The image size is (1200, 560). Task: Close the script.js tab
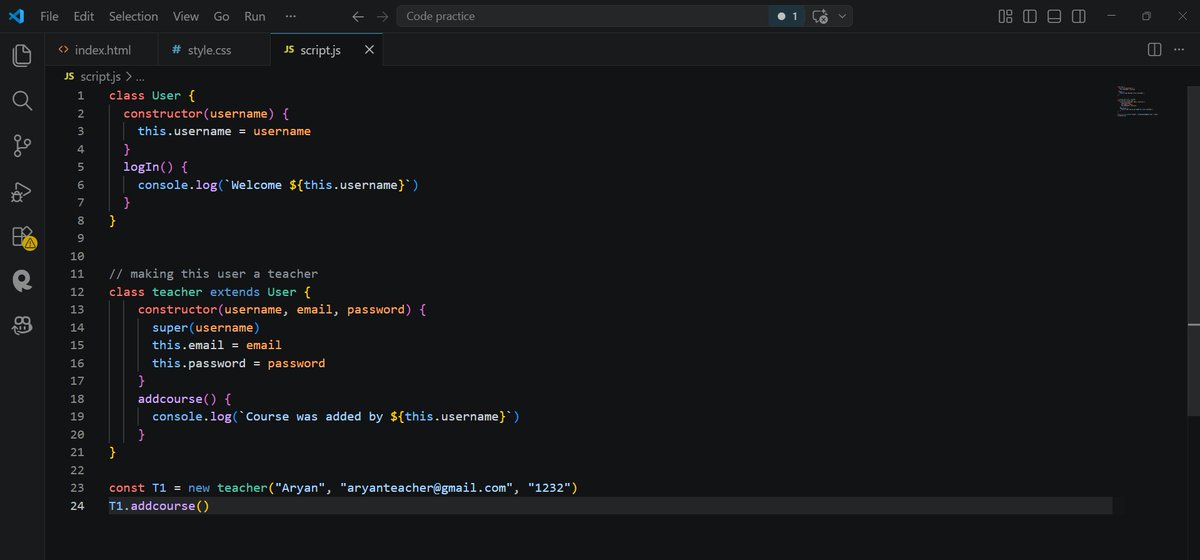(x=369, y=49)
